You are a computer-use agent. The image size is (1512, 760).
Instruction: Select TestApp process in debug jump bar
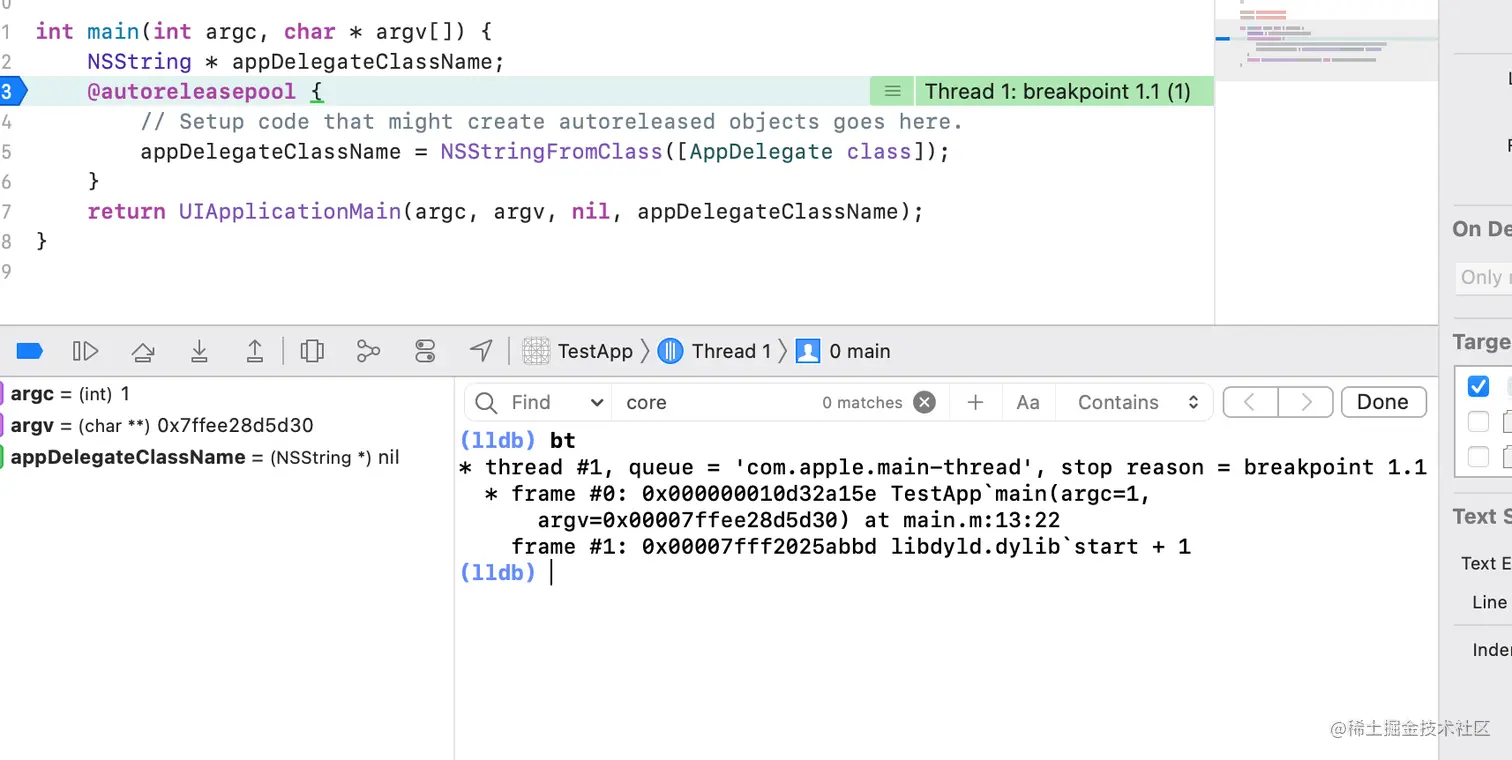(578, 351)
